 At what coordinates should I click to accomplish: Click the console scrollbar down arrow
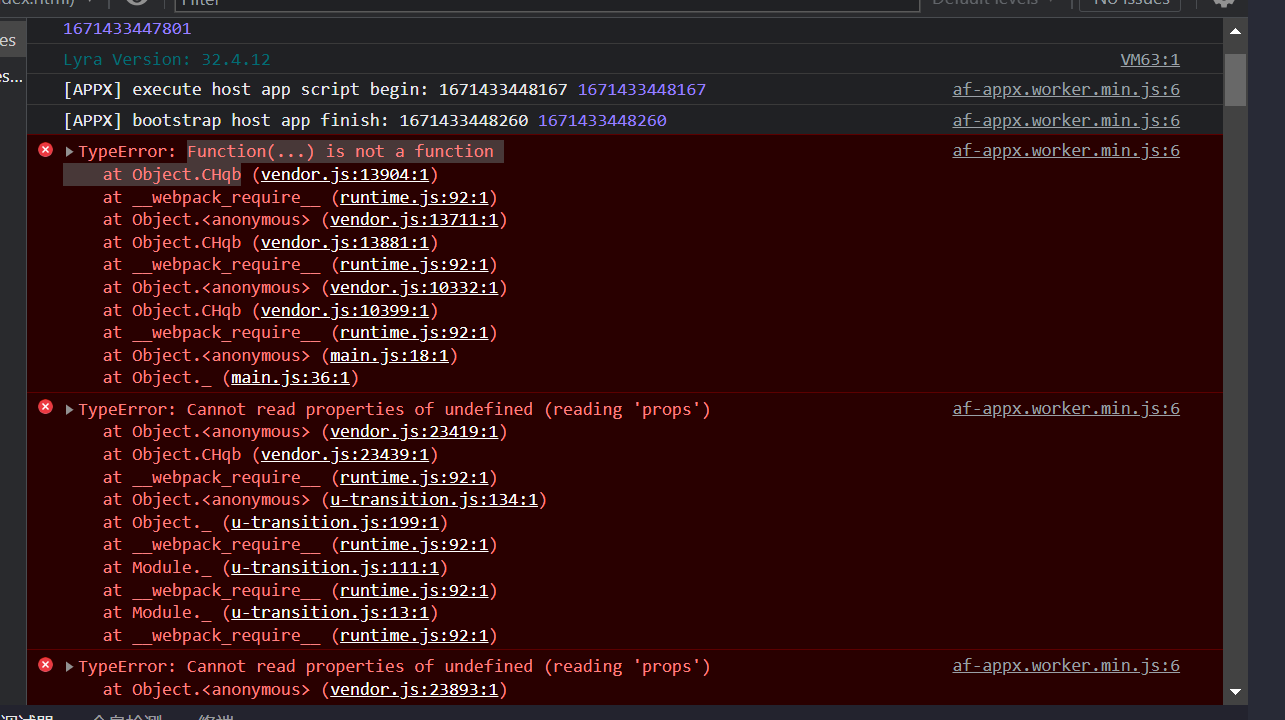[1235, 691]
